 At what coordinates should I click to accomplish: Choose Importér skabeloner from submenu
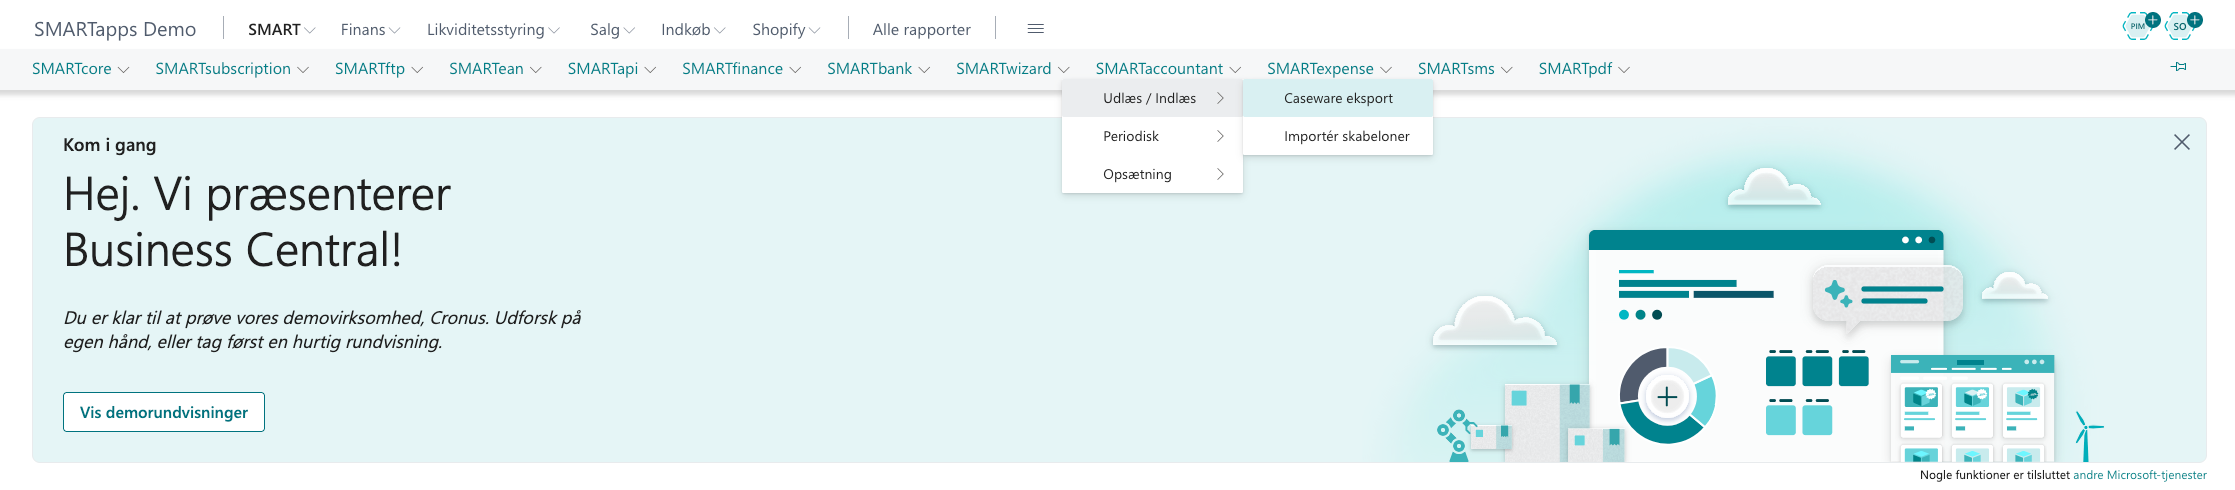coord(1346,136)
